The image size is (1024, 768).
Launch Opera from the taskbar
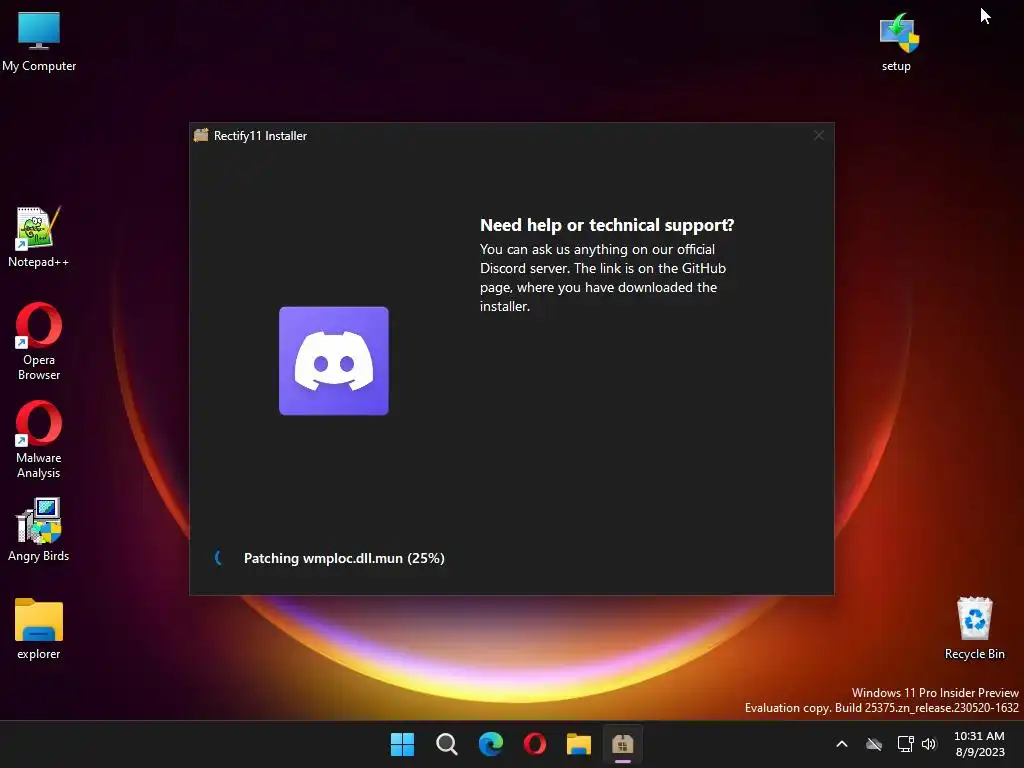[x=535, y=744]
